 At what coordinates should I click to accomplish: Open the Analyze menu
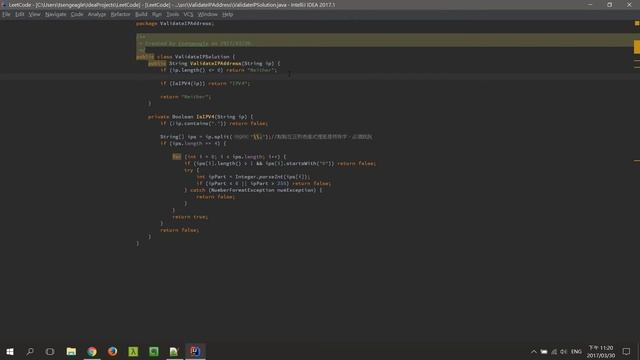click(x=97, y=14)
